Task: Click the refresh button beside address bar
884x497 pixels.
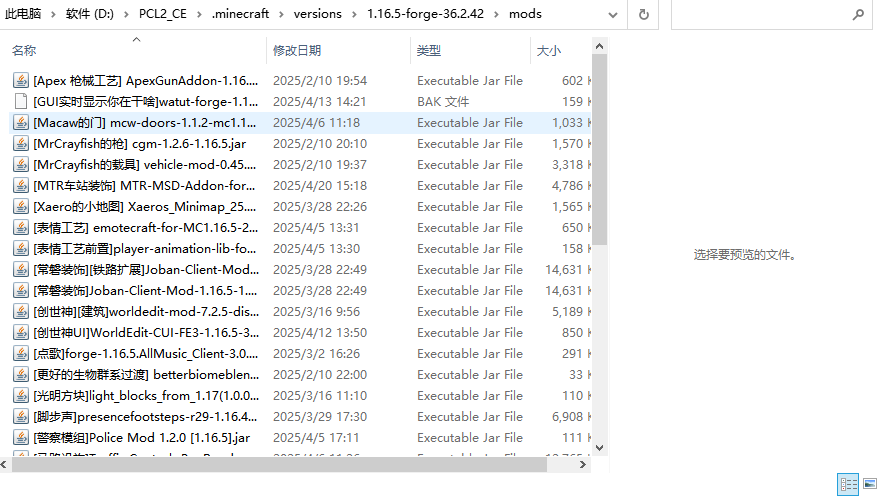Action: point(643,14)
